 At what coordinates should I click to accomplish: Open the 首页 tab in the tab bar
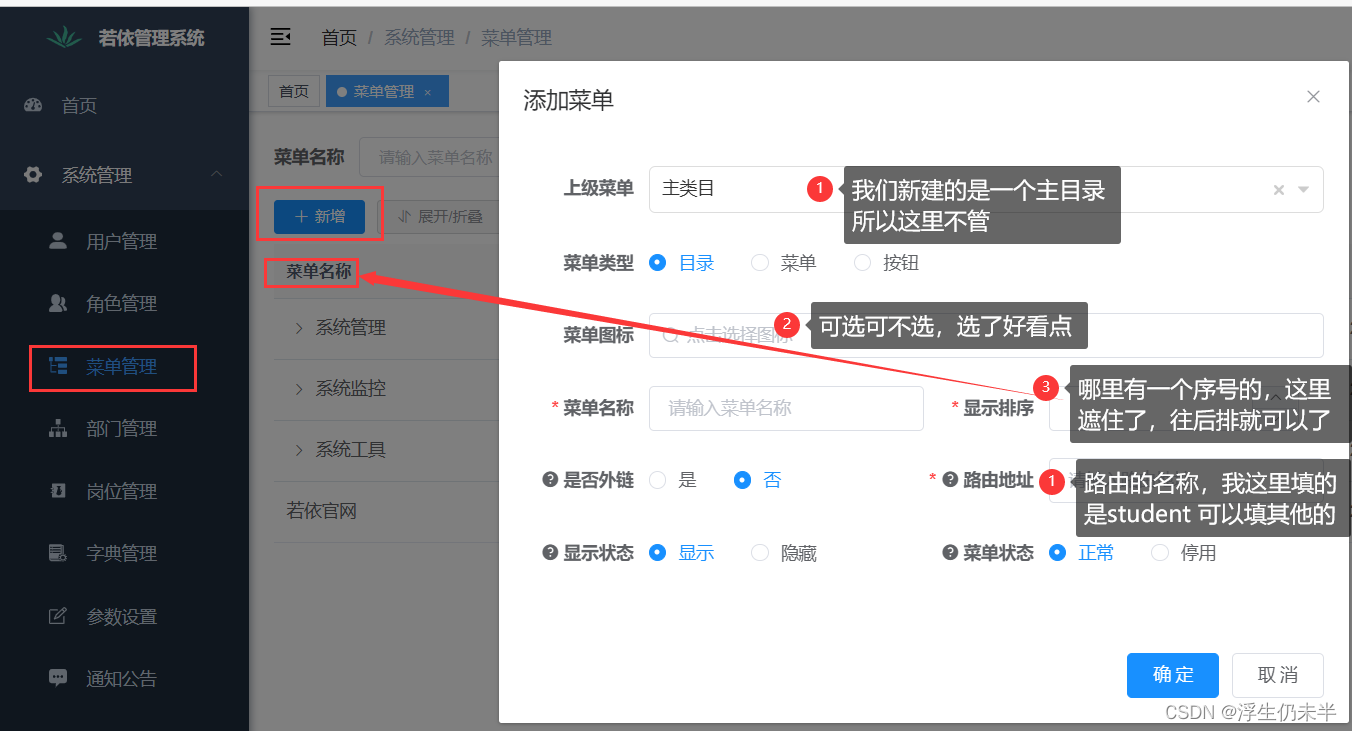pos(294,91)
